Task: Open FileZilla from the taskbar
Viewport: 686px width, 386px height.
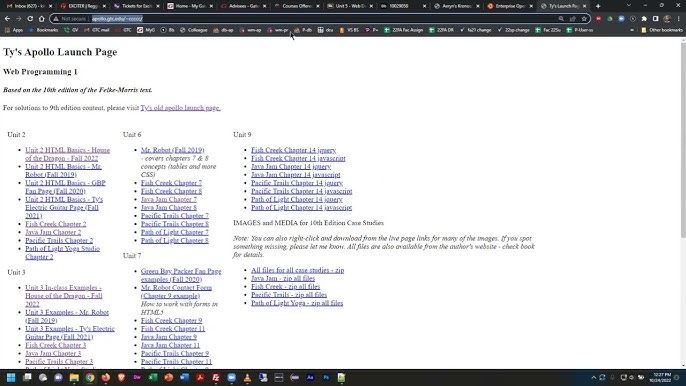Action: tap(216, 377)
